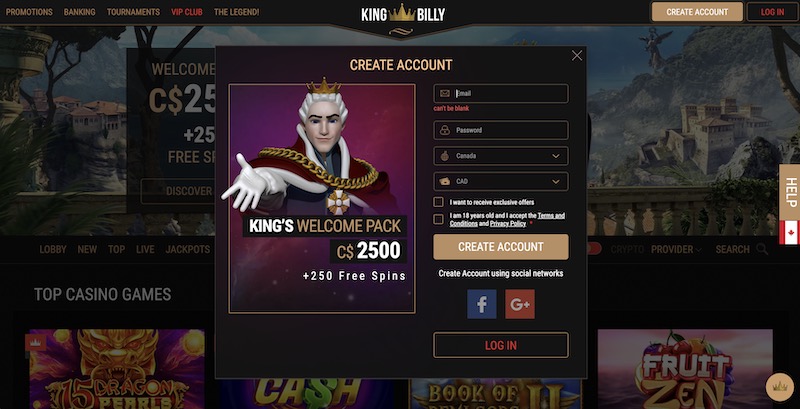Image resolution: width=800 pixels, height=409 pixels.
Task: Open the Privacy Policy link
Action: (x=508, y=223)
